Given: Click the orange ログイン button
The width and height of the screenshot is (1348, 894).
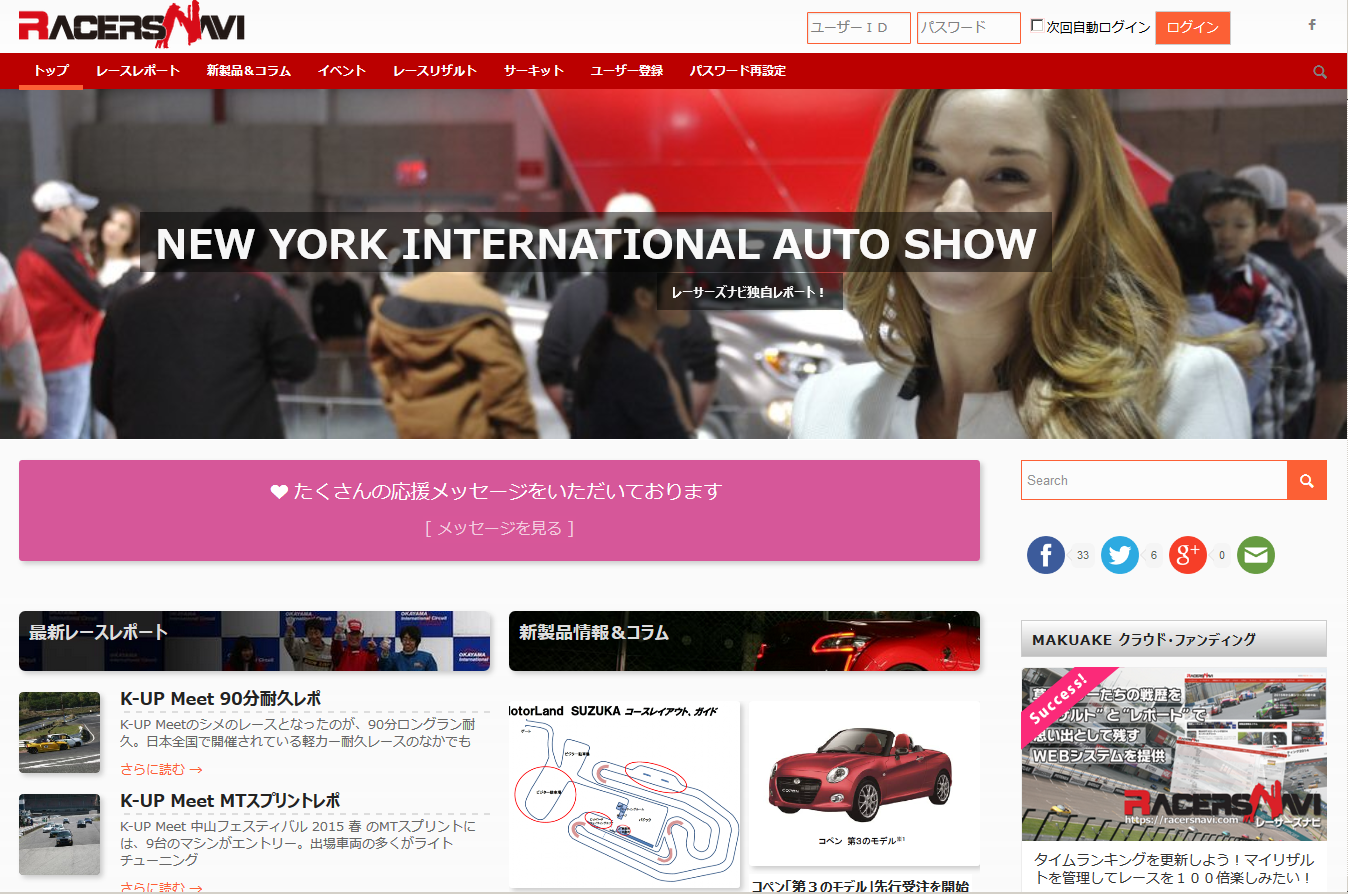Looking at the screenshot, I should click(x=1192, y=28).
